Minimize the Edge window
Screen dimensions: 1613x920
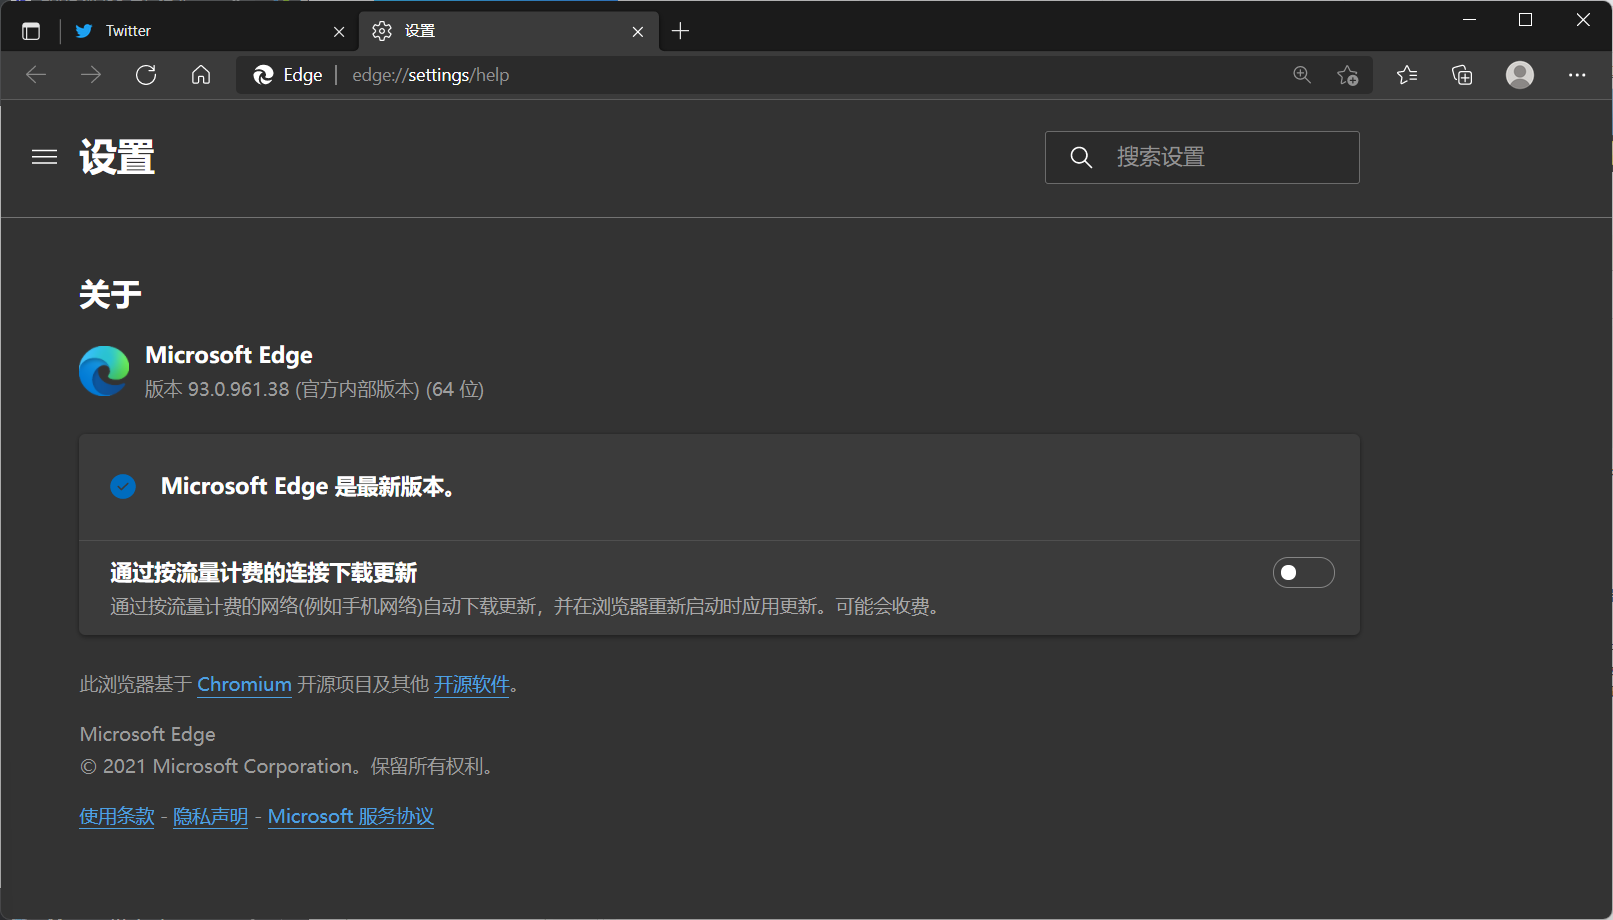pos(1470,20)
